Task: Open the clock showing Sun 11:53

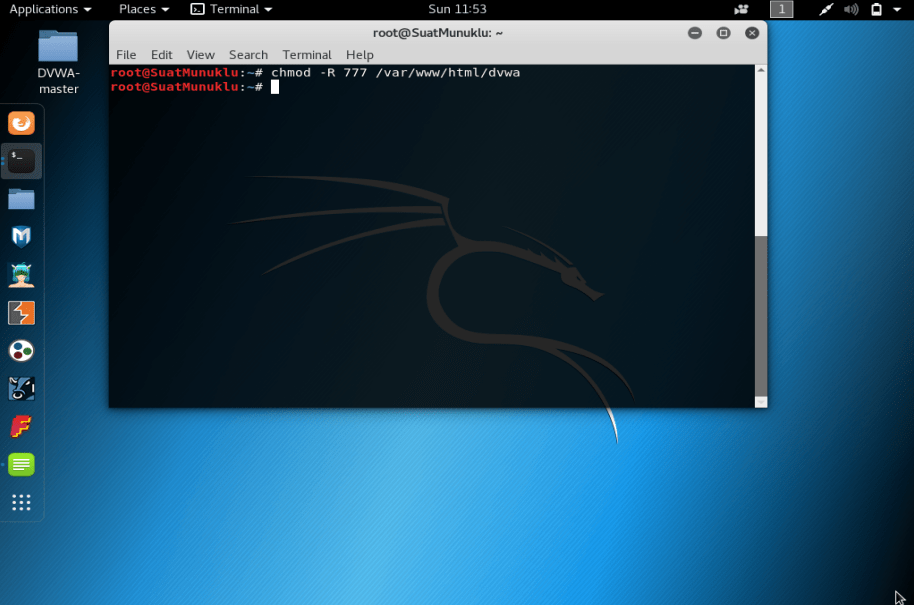Action: coord(458,9)
